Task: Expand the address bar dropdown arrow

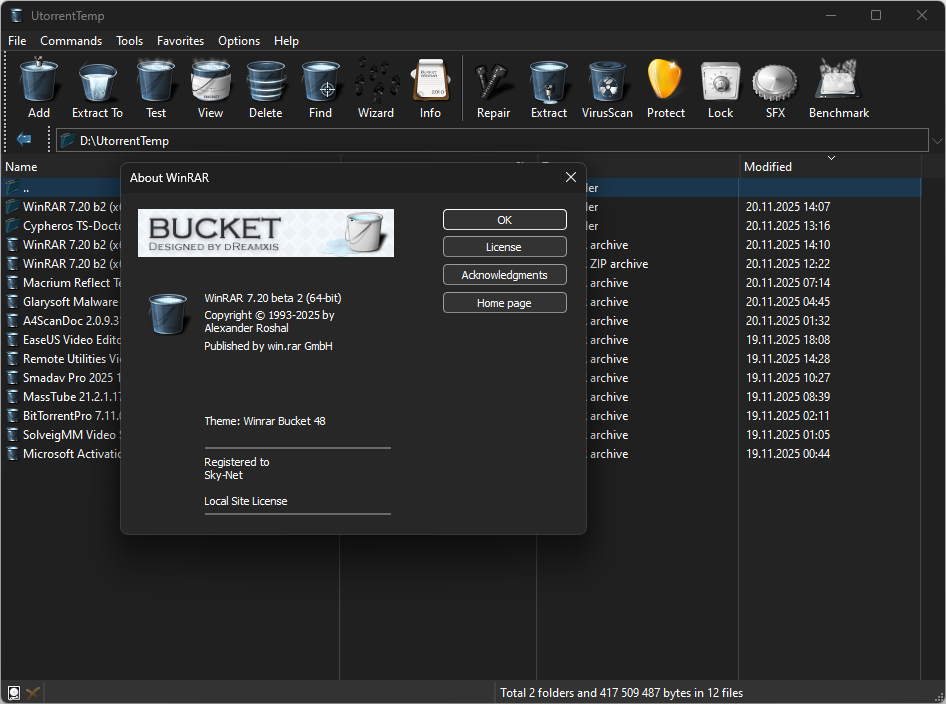Action: pos(937,141)
